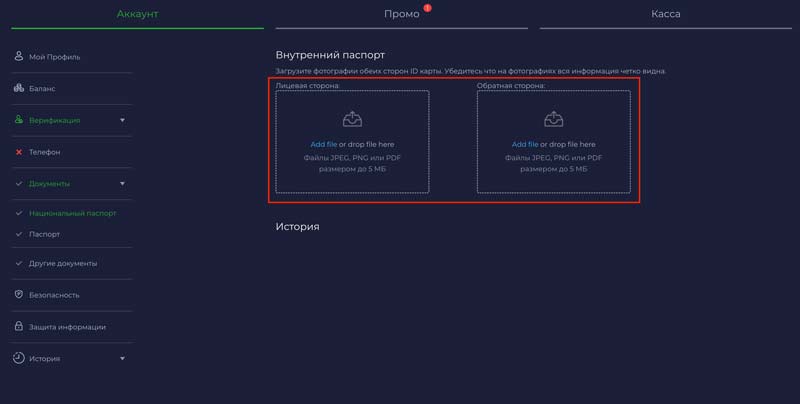Click the Мой Профиль user icon
Image resolution: width=800 pixels, height=404 pixels.
[19, 56]
